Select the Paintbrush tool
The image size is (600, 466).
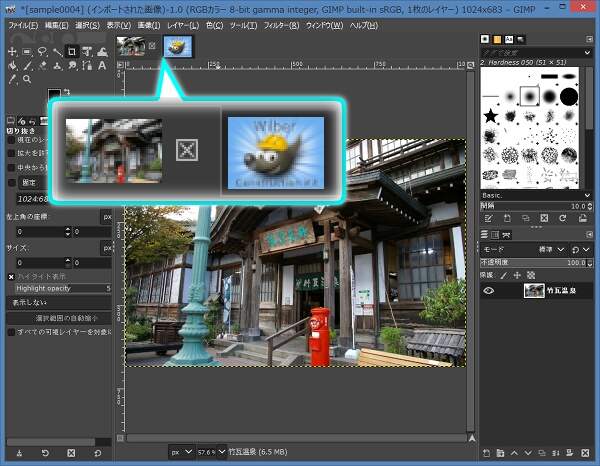[x=27, y=65]
